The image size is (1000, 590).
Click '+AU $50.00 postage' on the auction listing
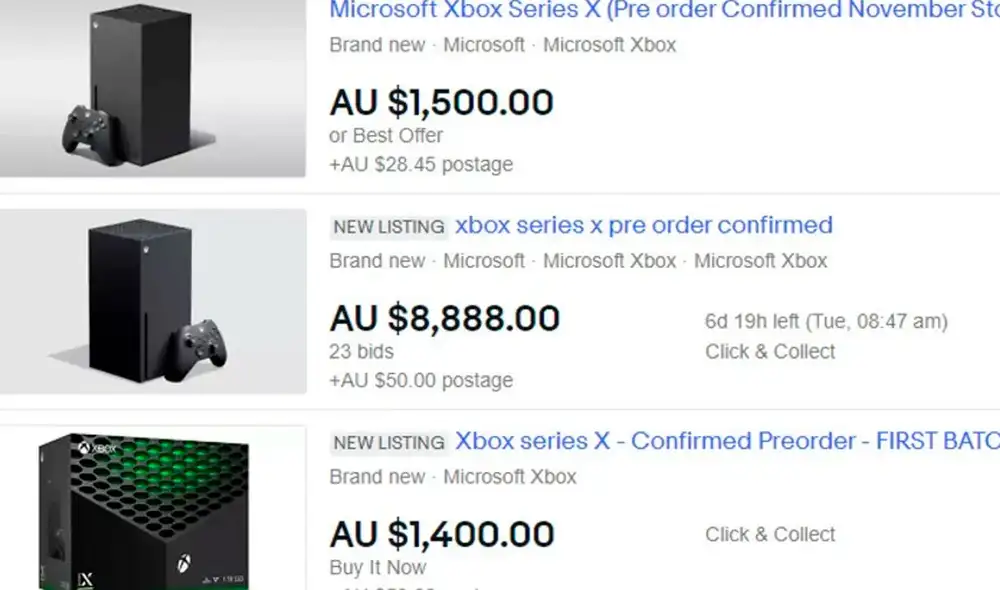420,380
